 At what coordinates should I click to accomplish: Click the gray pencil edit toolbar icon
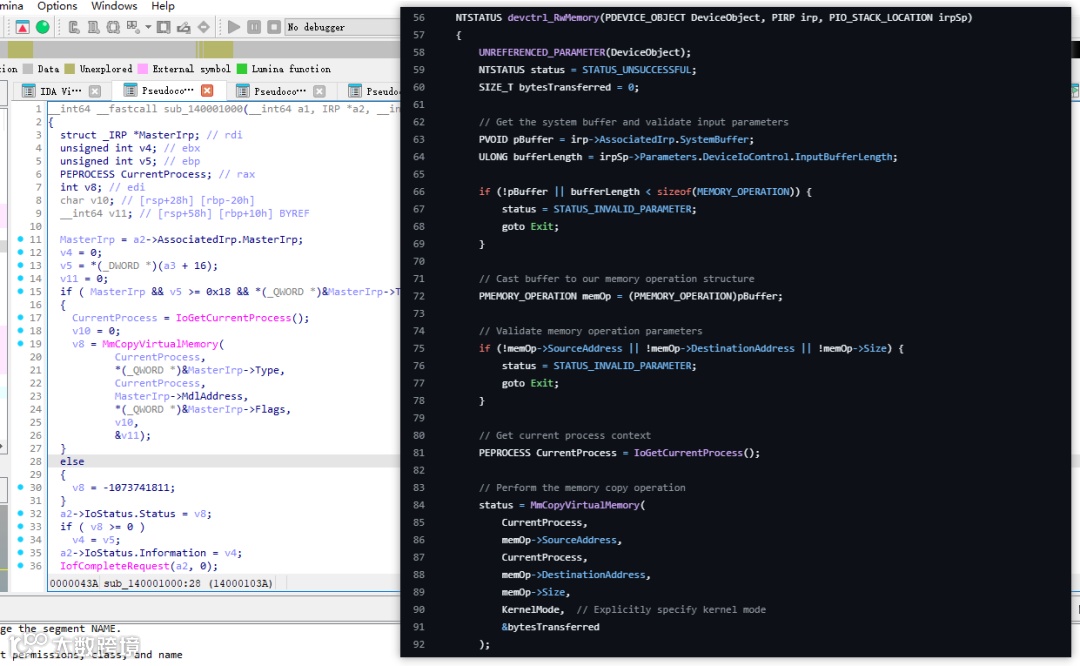click(183, 27)
